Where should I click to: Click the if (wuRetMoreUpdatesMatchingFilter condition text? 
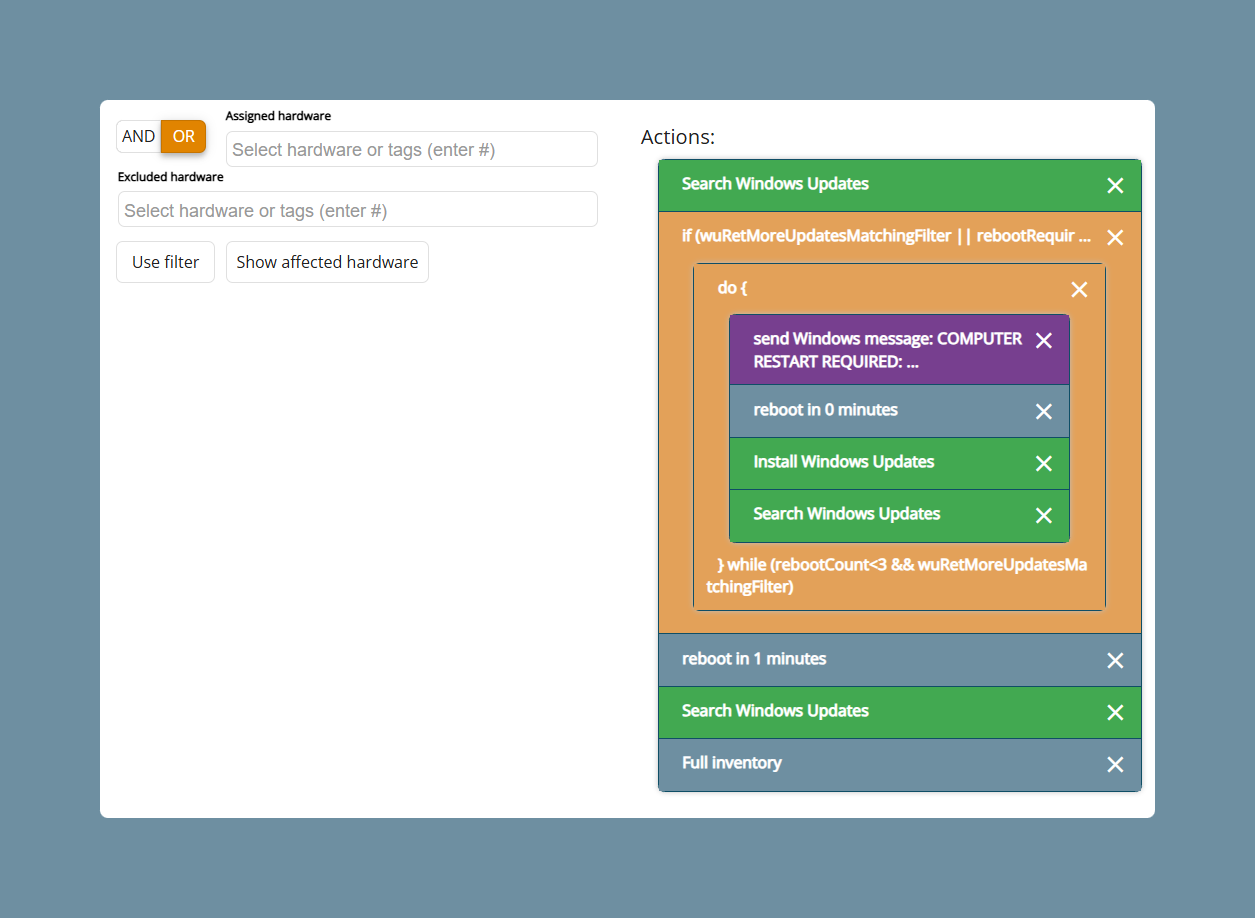(886, 236)
